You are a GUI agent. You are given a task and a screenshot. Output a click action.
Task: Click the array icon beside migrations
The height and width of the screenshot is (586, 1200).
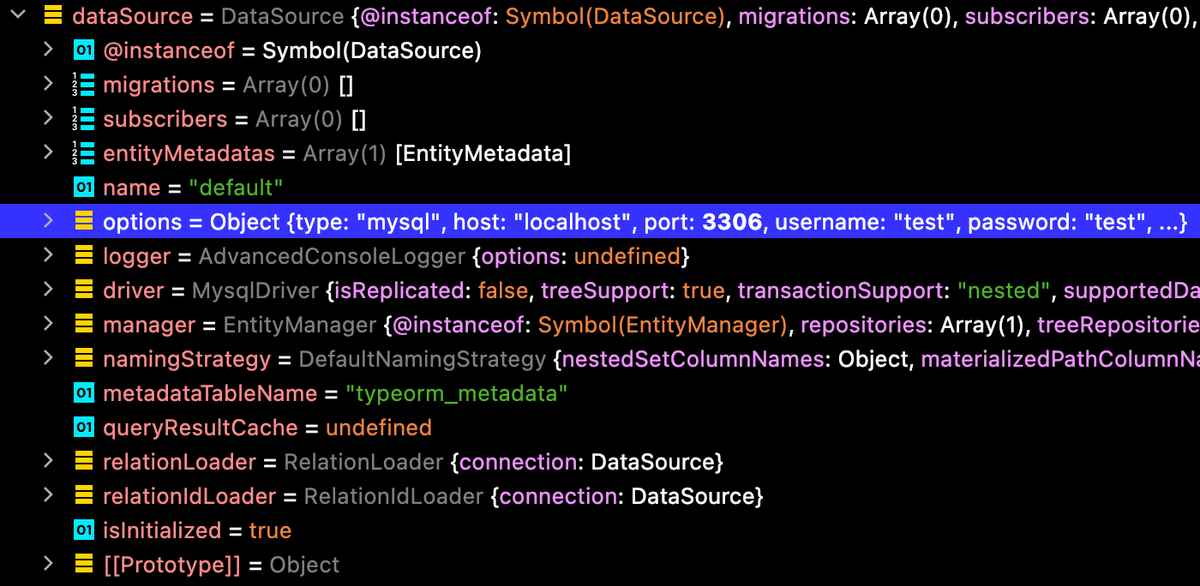click(x=85, y=84)
